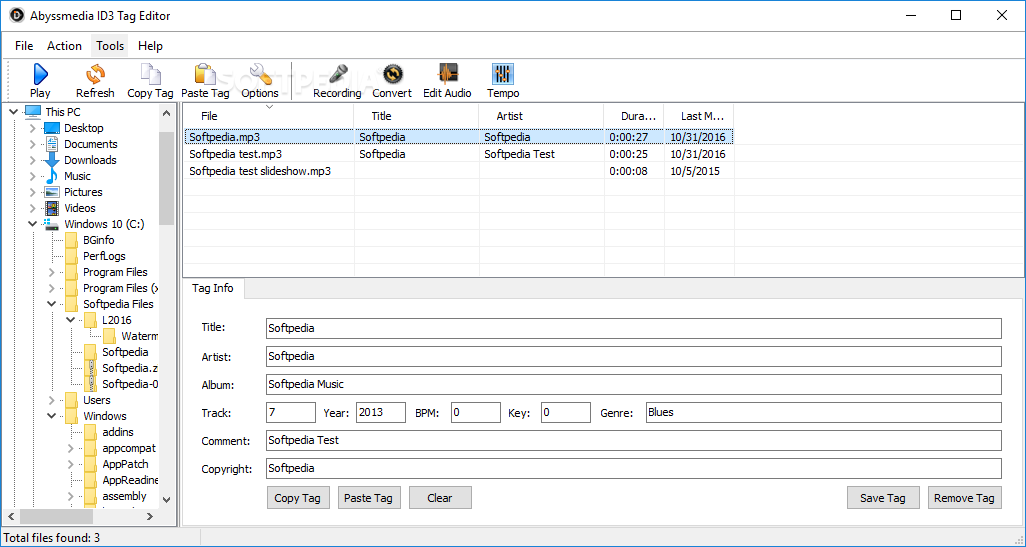Click the Year field
Screen dimensions: 1026x547
[x=381, y=413]
